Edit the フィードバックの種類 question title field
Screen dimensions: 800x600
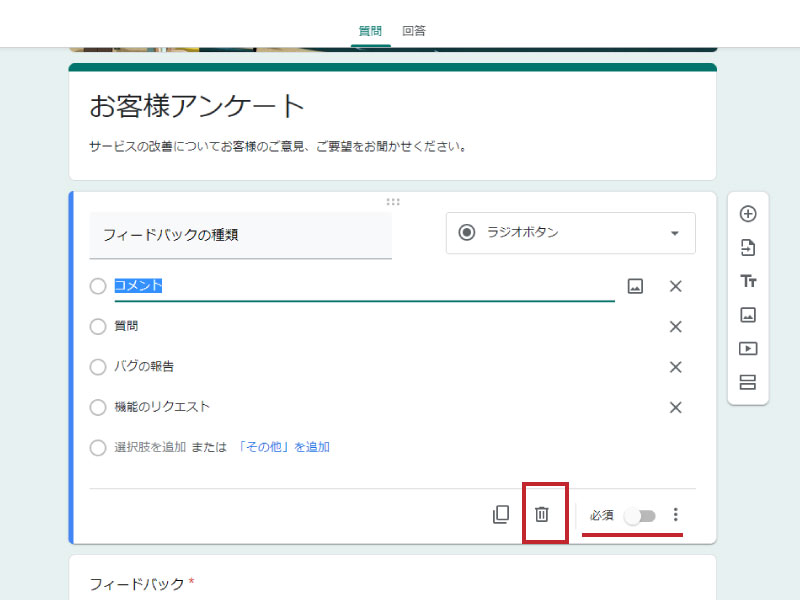coord(240,235)
